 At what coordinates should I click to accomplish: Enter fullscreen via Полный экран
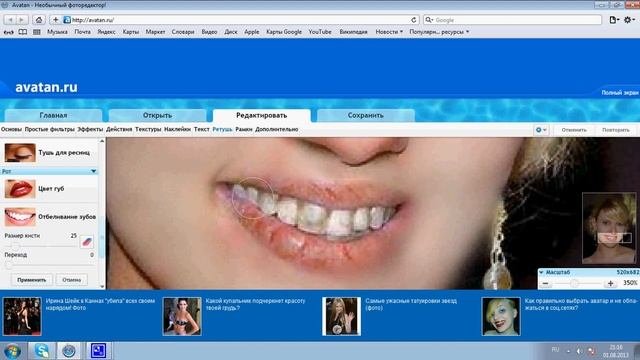(x=620, y=93)
